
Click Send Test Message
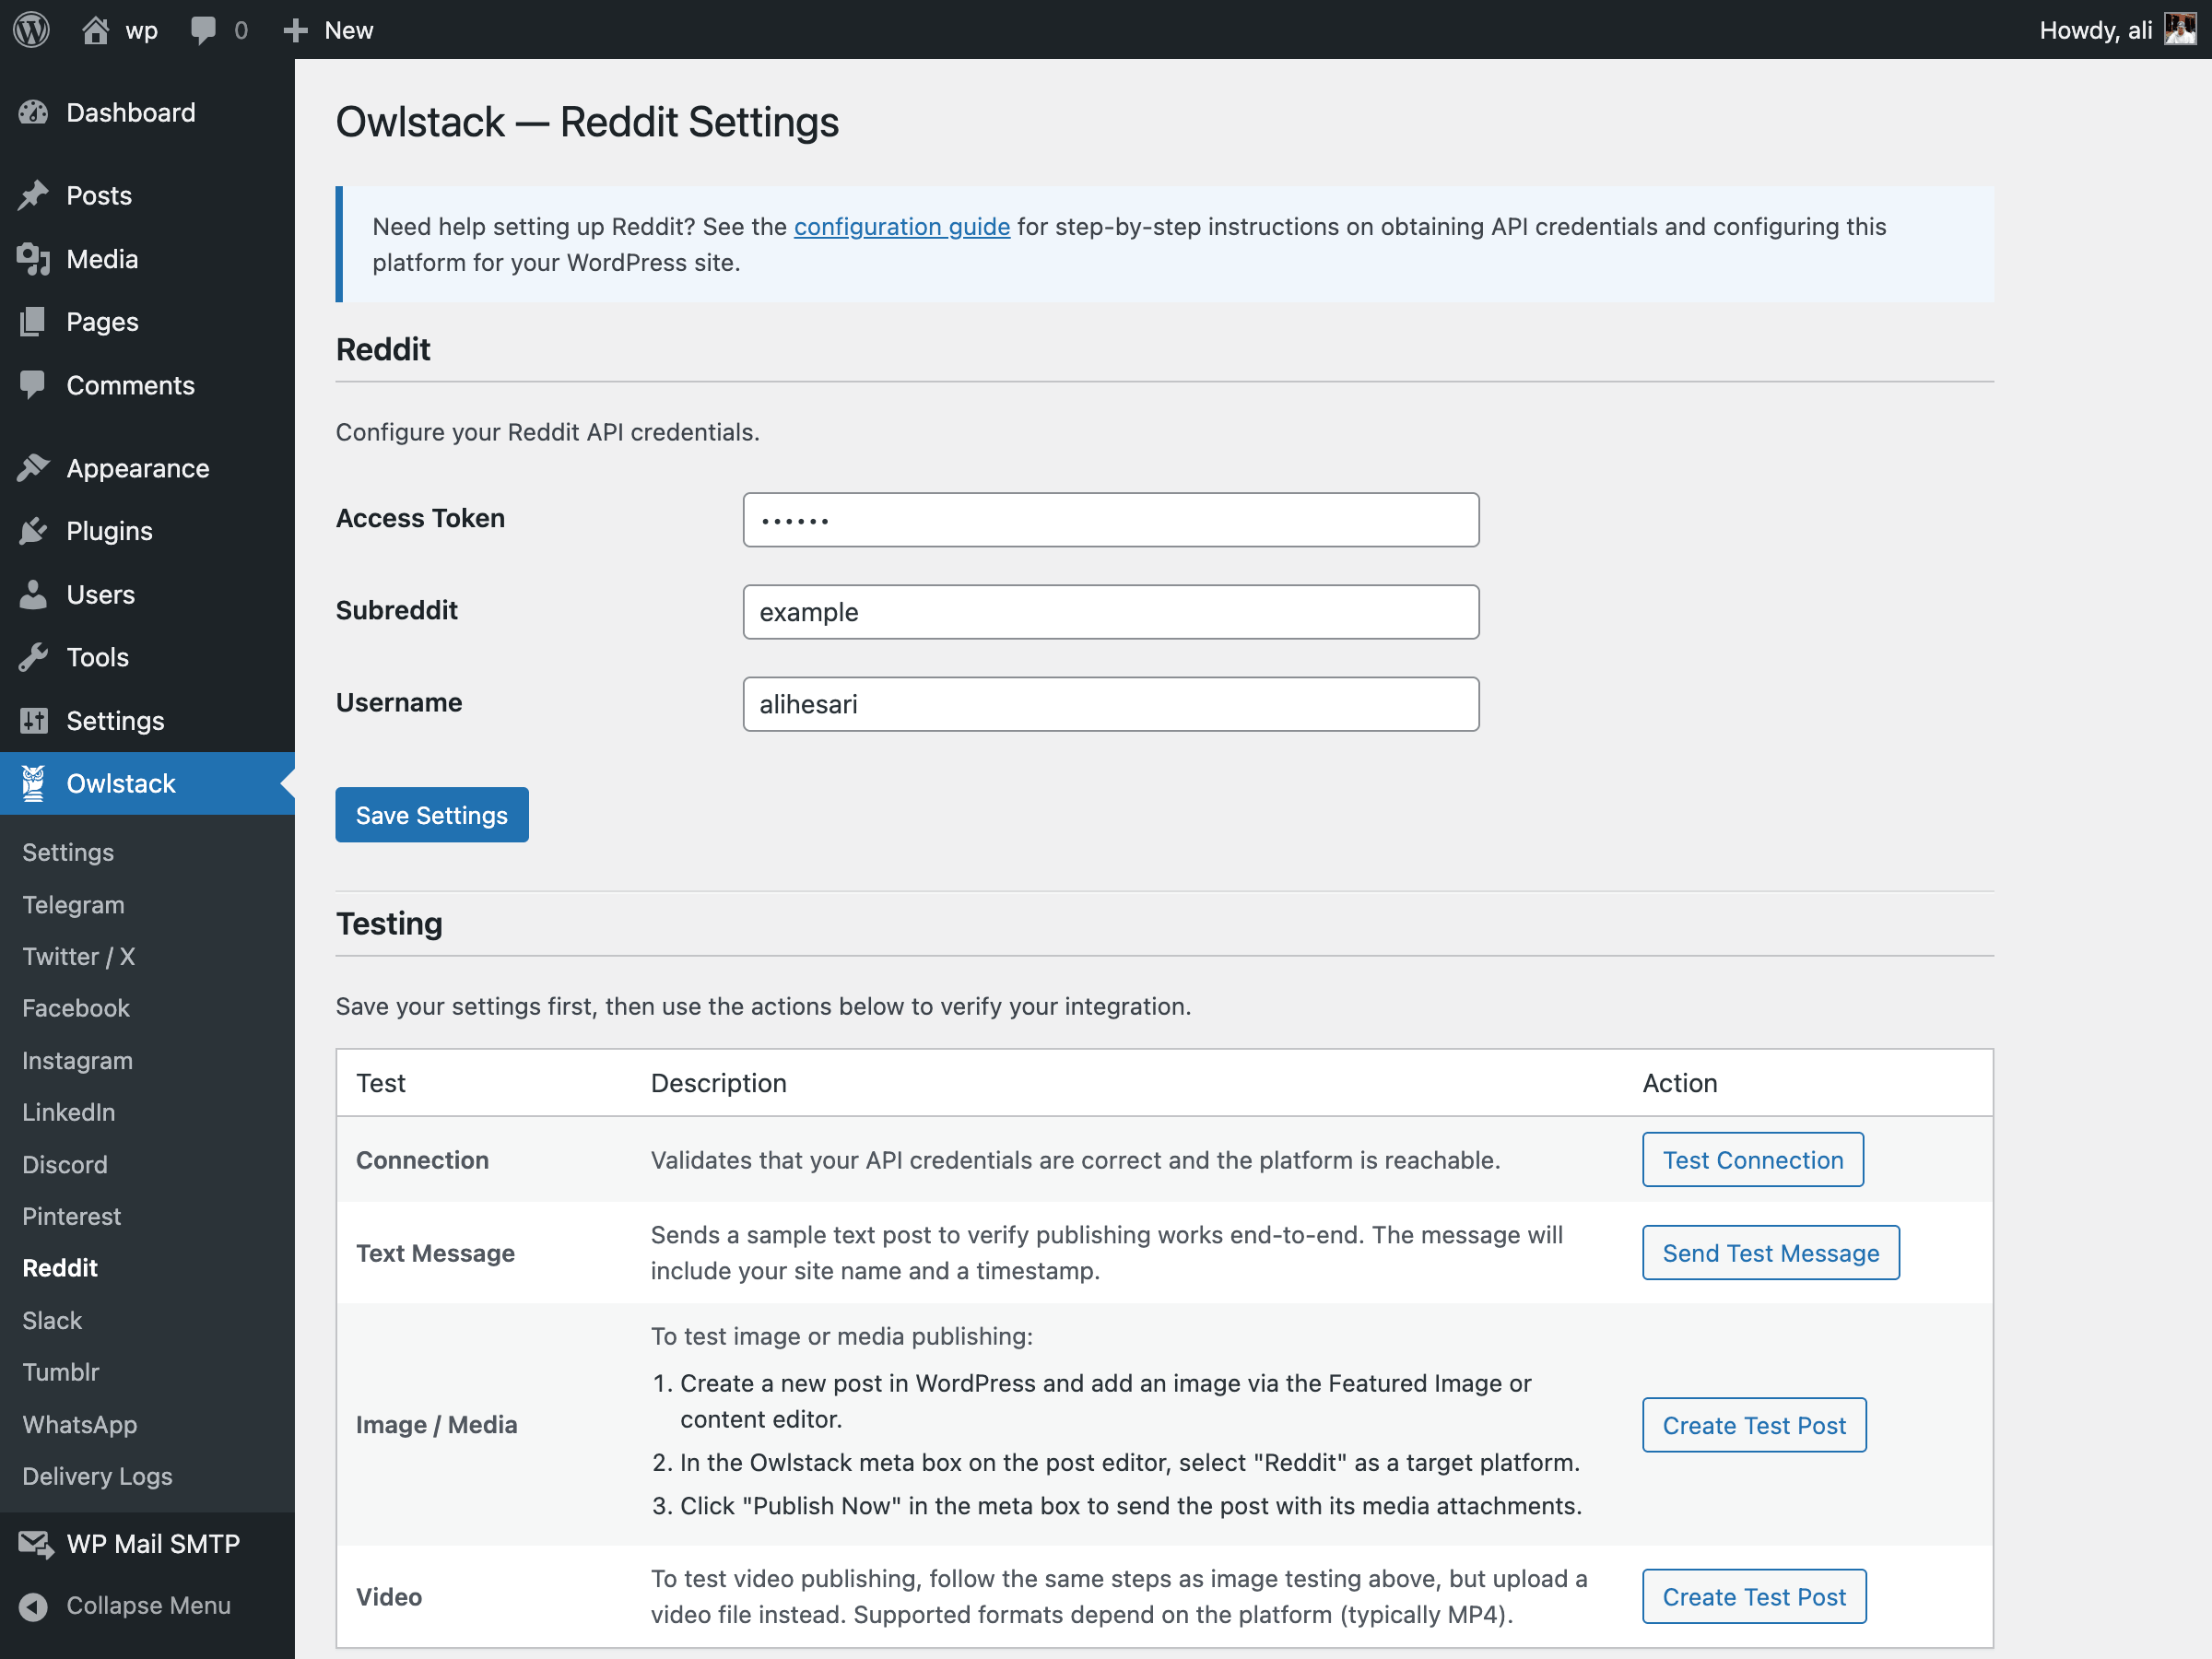[x=1770, y=1252]
